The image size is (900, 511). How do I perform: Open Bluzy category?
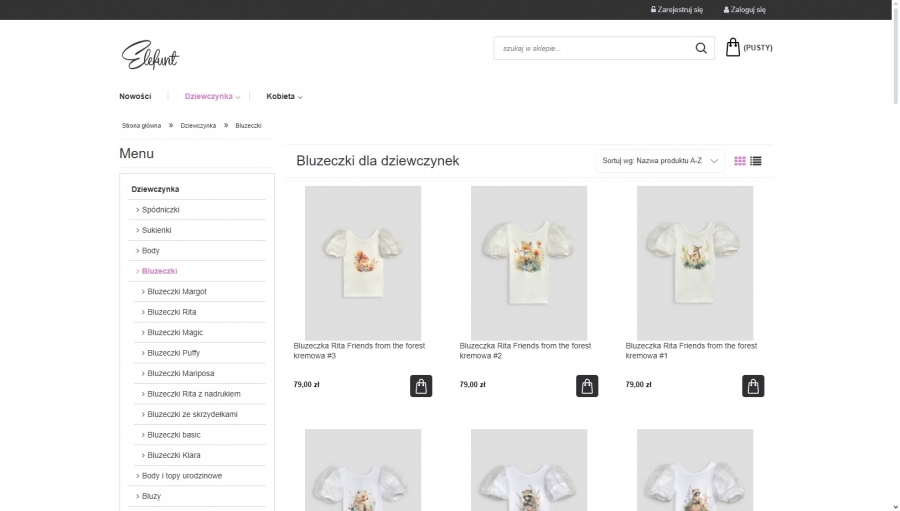pos(152,496)
